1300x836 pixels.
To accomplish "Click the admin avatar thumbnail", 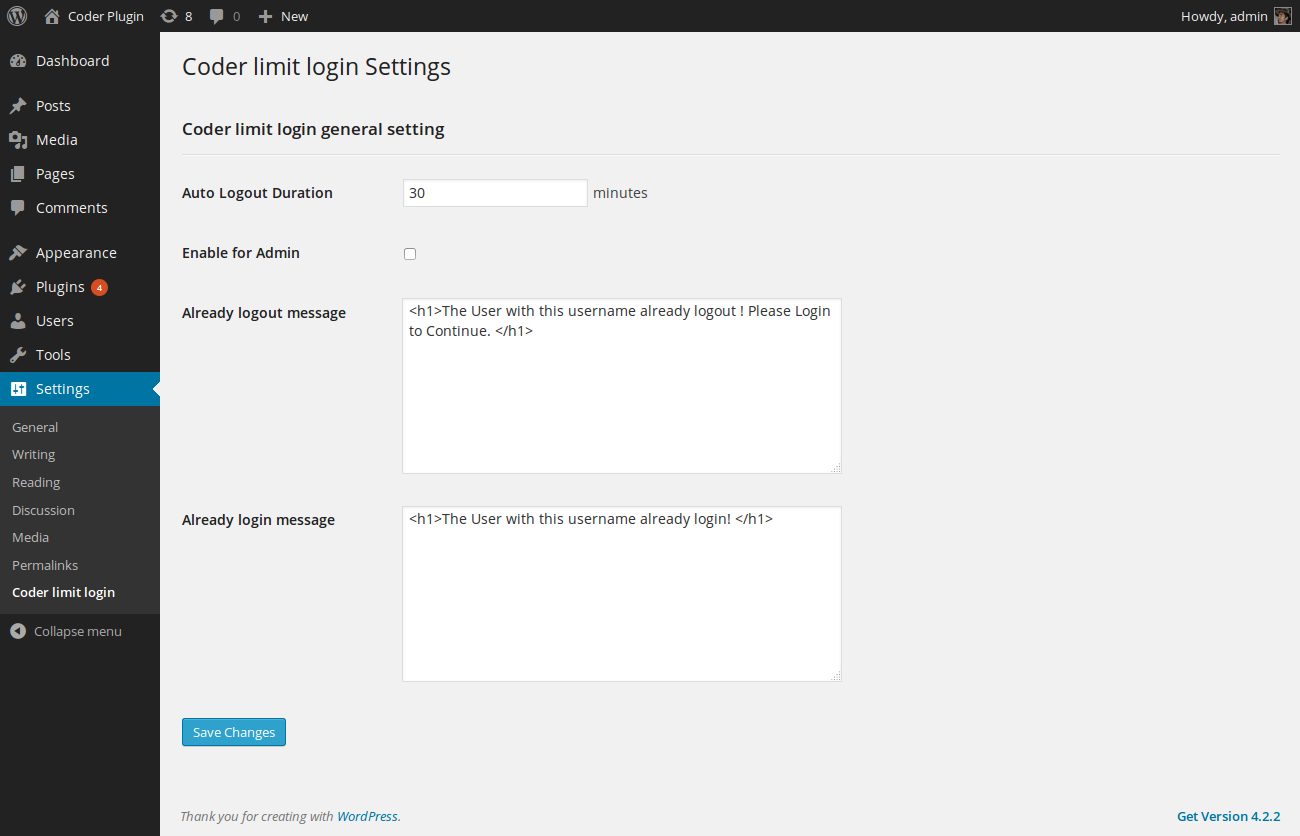I will tap(1282, 16).
